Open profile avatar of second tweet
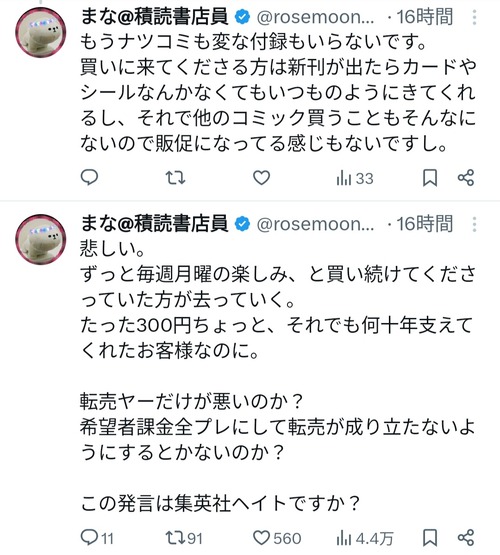Image resolution: width=500 pixels, height=555 pixels. coord(41,239)
